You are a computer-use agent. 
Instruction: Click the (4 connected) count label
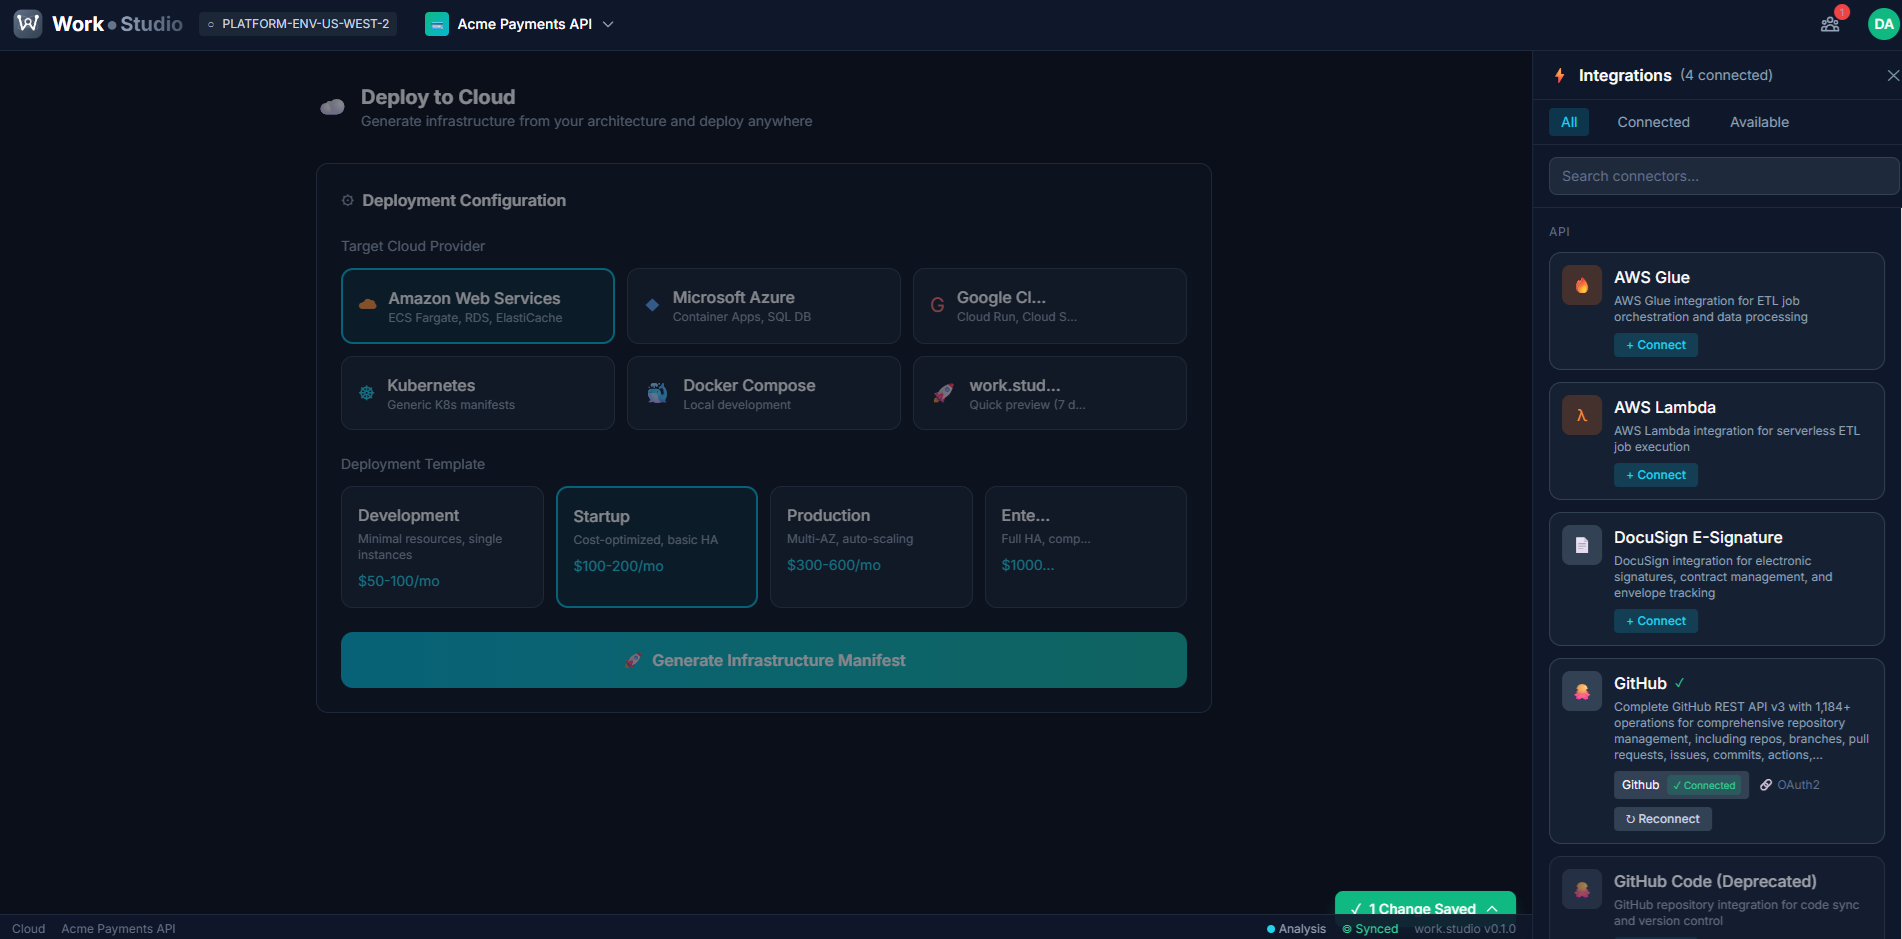click(1726, 75)
